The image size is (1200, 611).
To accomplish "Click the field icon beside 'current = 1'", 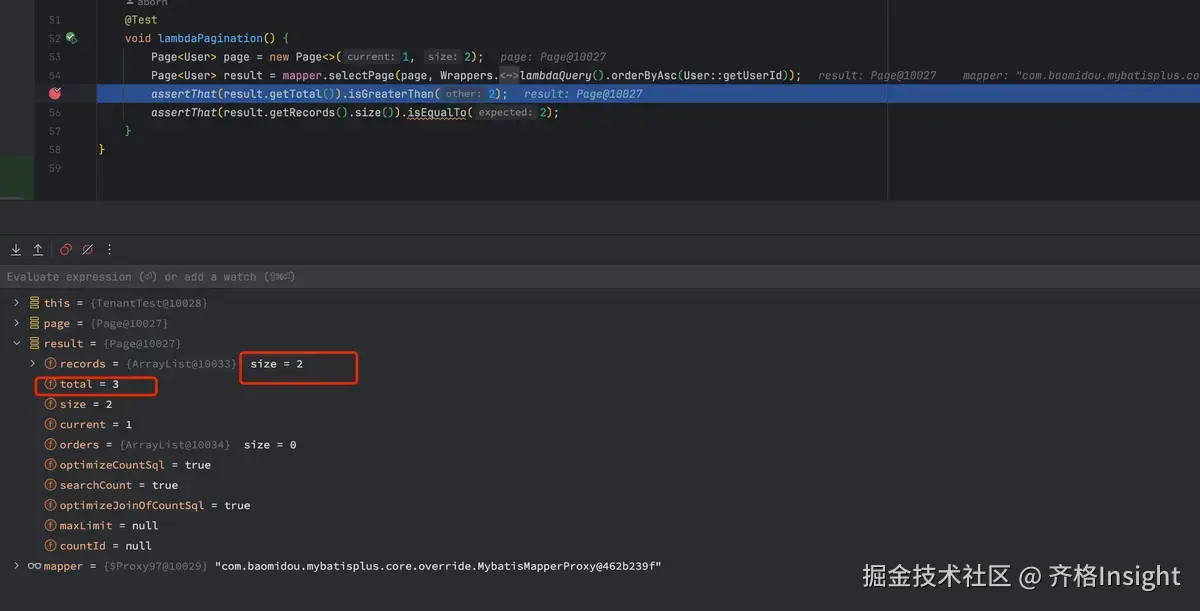I will click(50, 424).
